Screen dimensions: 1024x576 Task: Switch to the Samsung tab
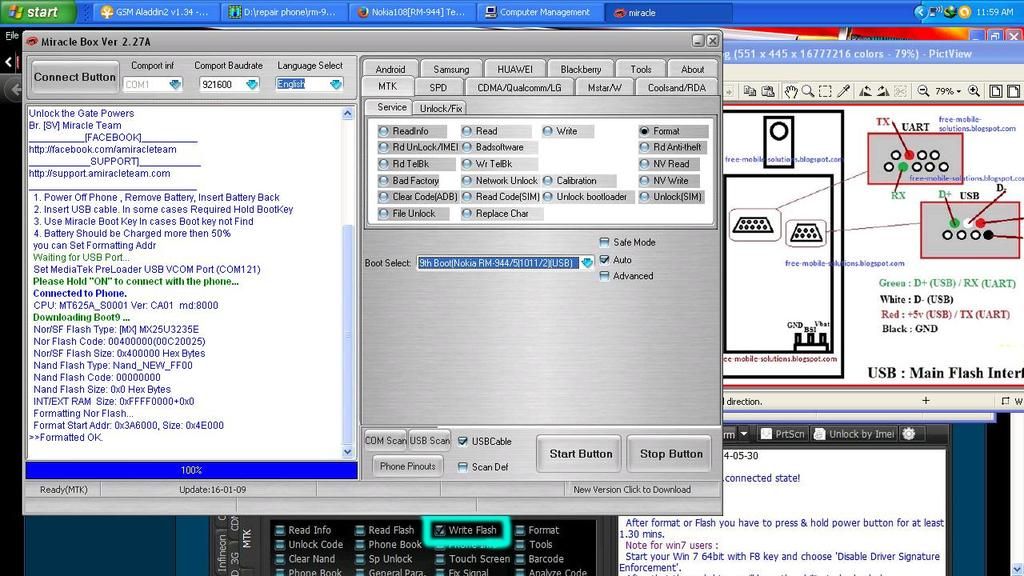pos(451,69)
